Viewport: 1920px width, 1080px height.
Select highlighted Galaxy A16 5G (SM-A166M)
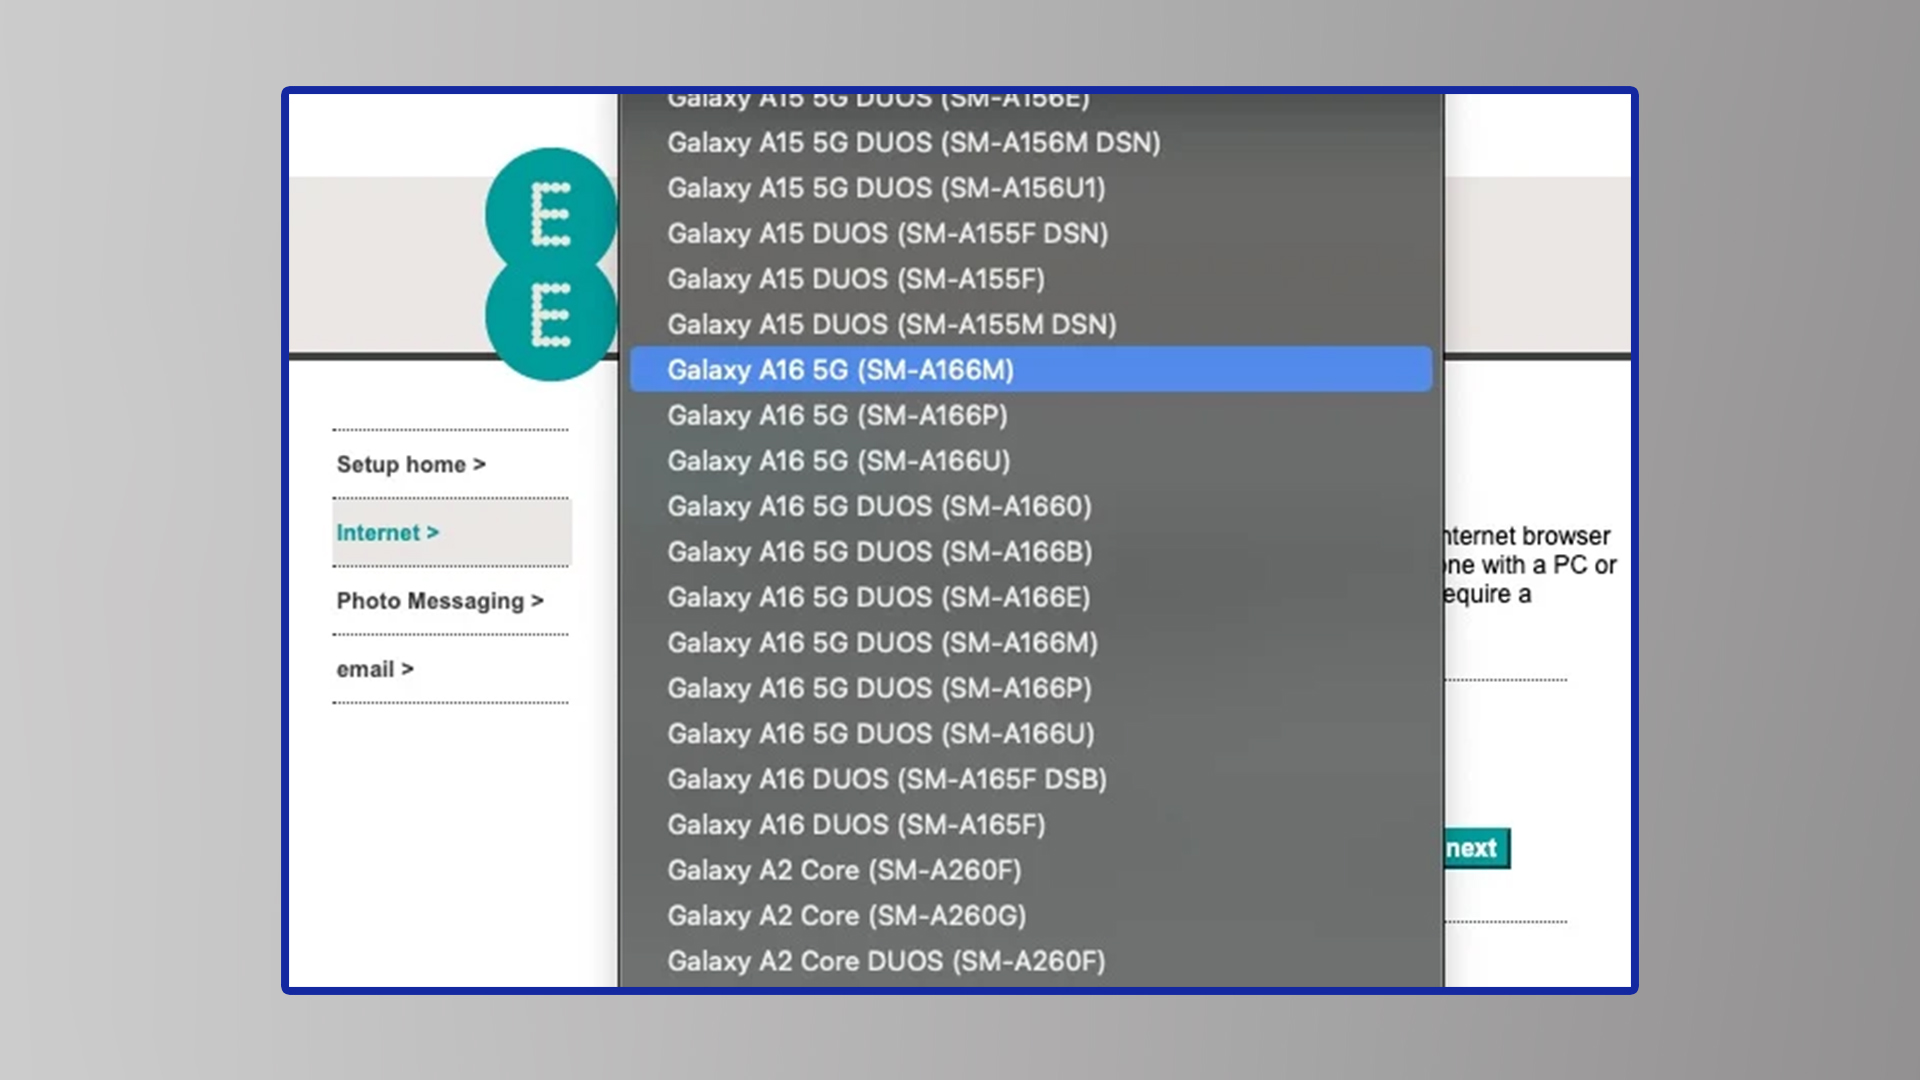point(1030,370)
